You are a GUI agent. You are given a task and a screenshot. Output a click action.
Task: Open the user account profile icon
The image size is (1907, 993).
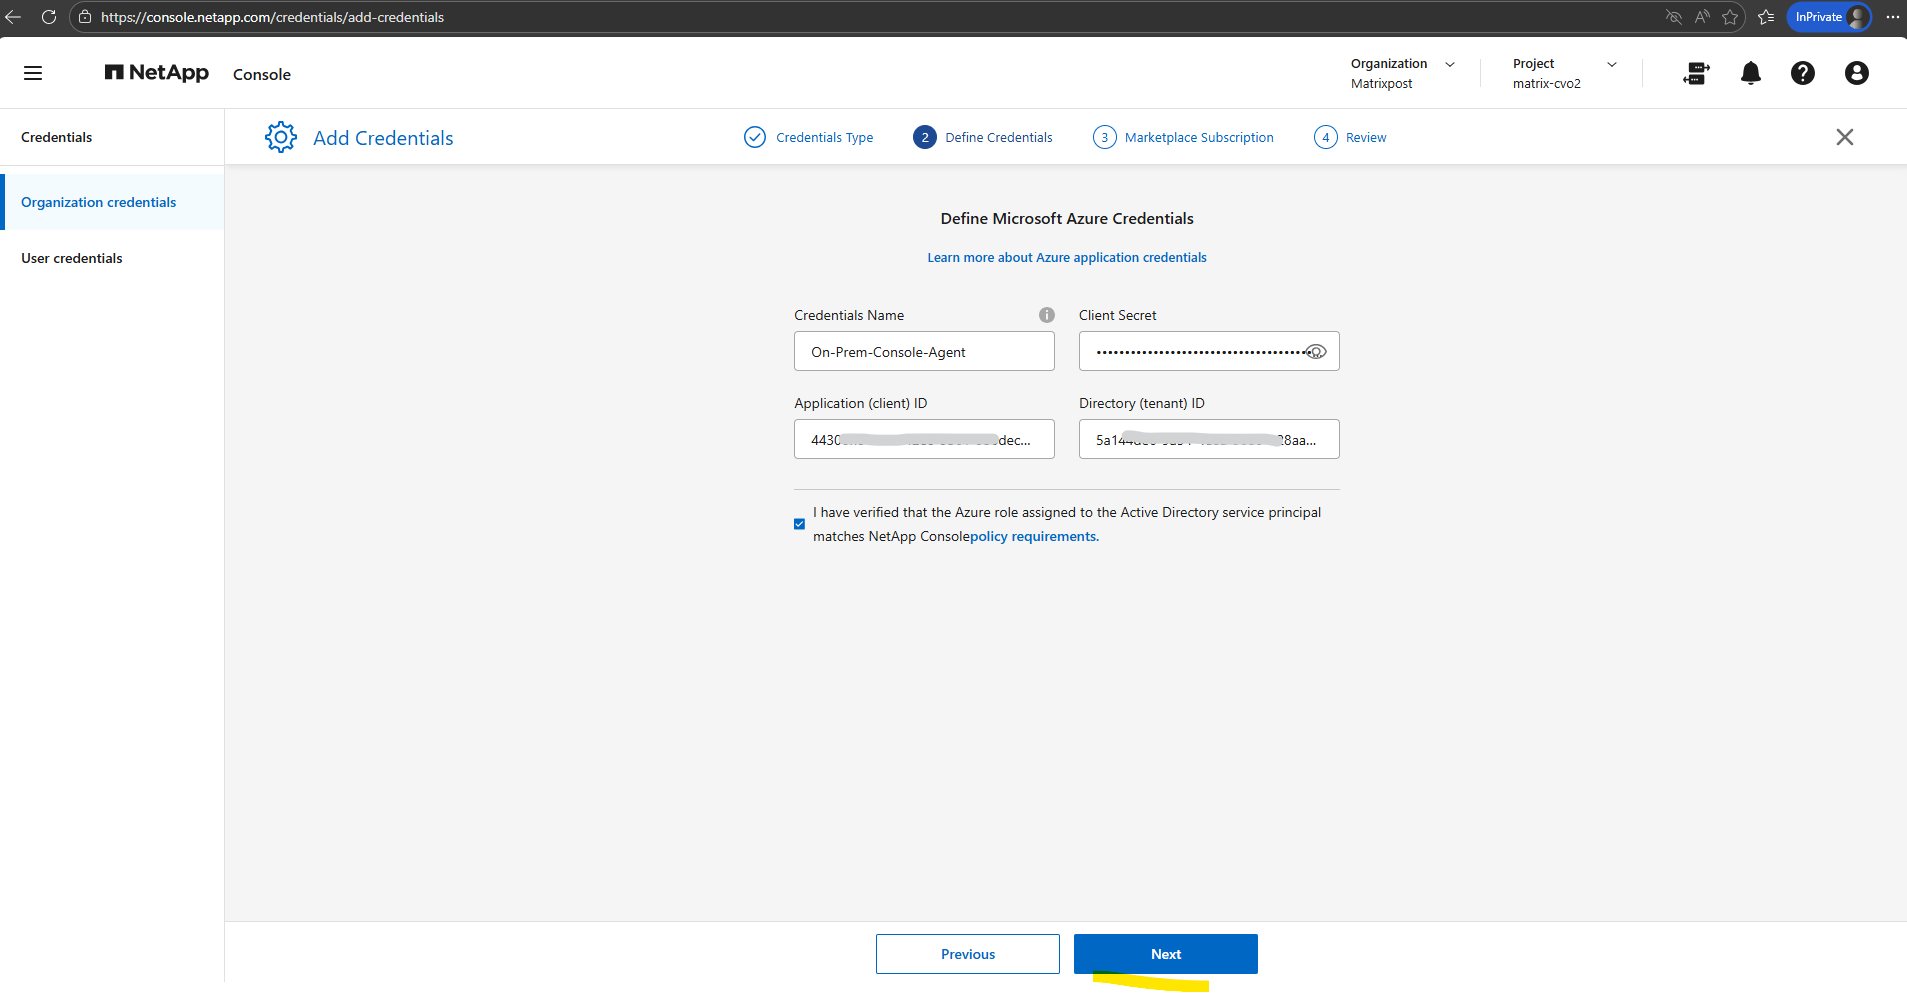click(x=1856, y=73)
